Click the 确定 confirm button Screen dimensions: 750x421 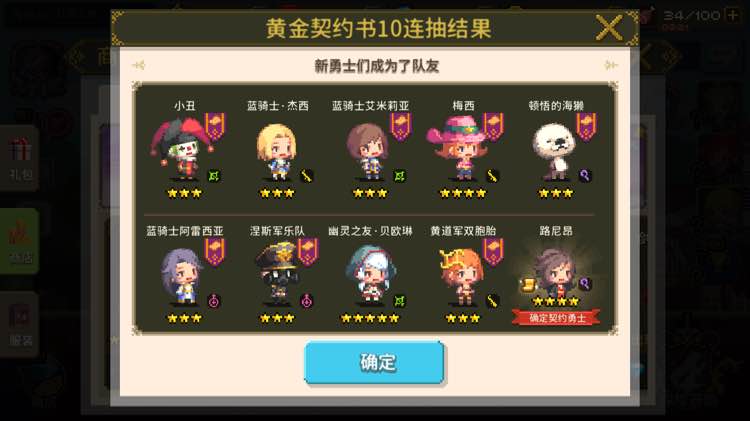point(374,362)
